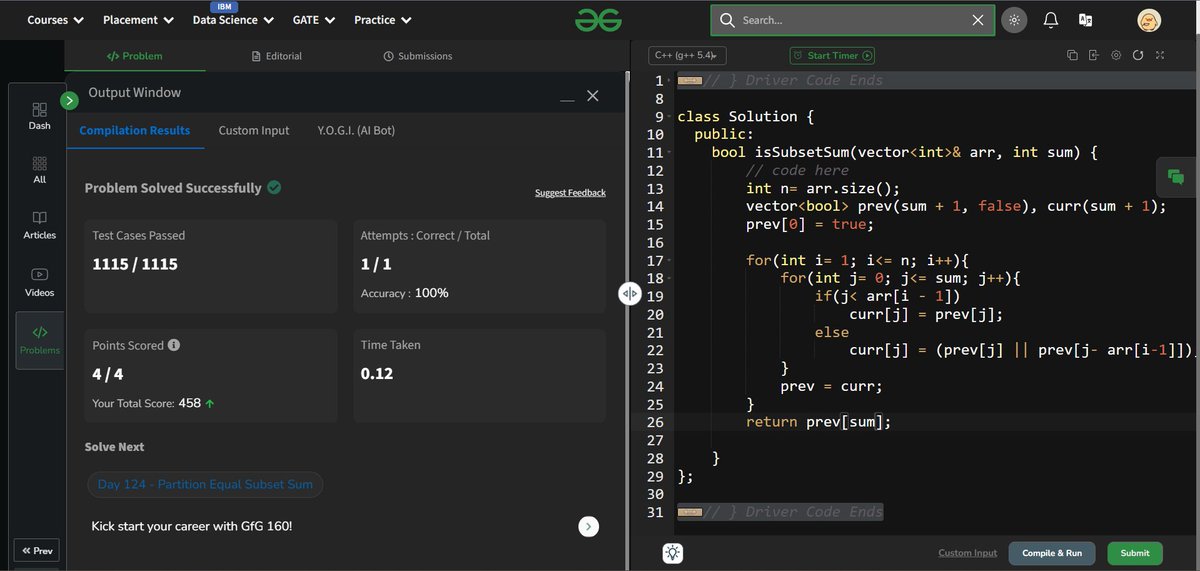Image resolution: width=1200 pixels, height=571 pixels.
Task: Click the 'Time Taken' value 0.12
Action: click(377, 374)
